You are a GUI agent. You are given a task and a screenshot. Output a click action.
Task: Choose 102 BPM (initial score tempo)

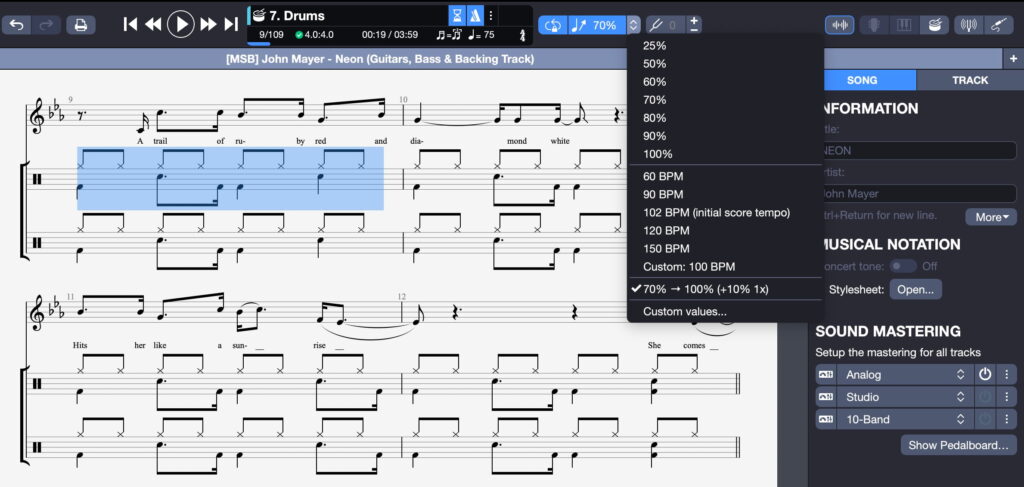point(725,212)
